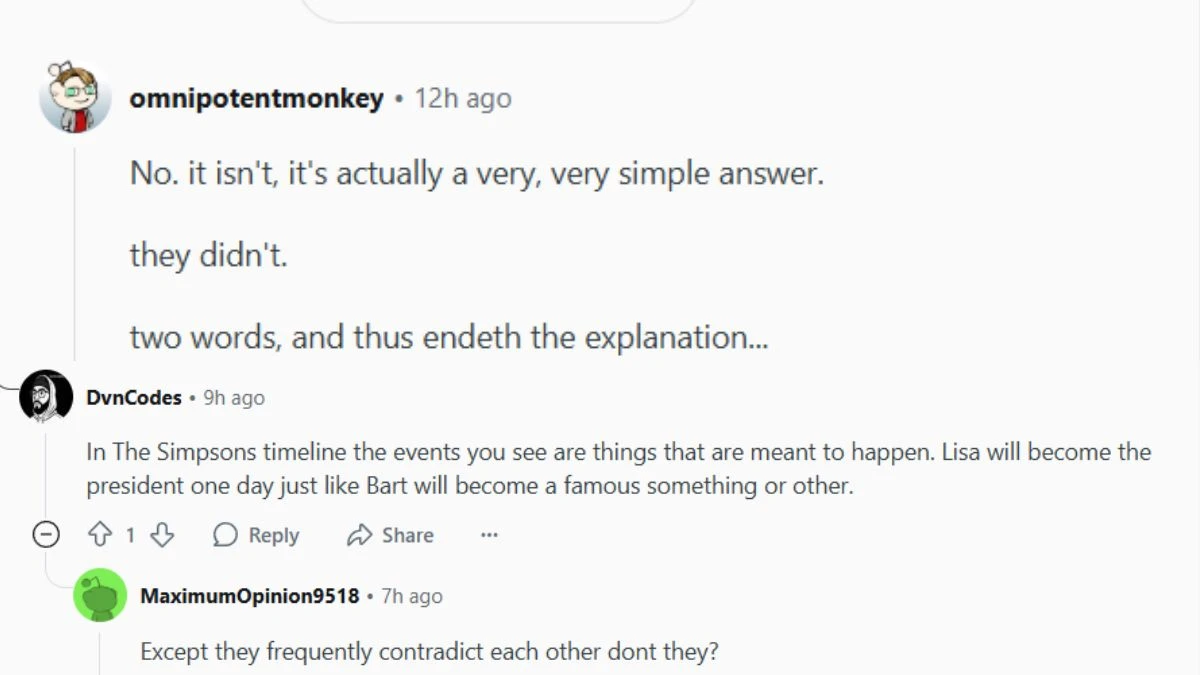
Task: Collapse omnipotentmonkey thread via vertical line
Action: click(x=74, y=248)
